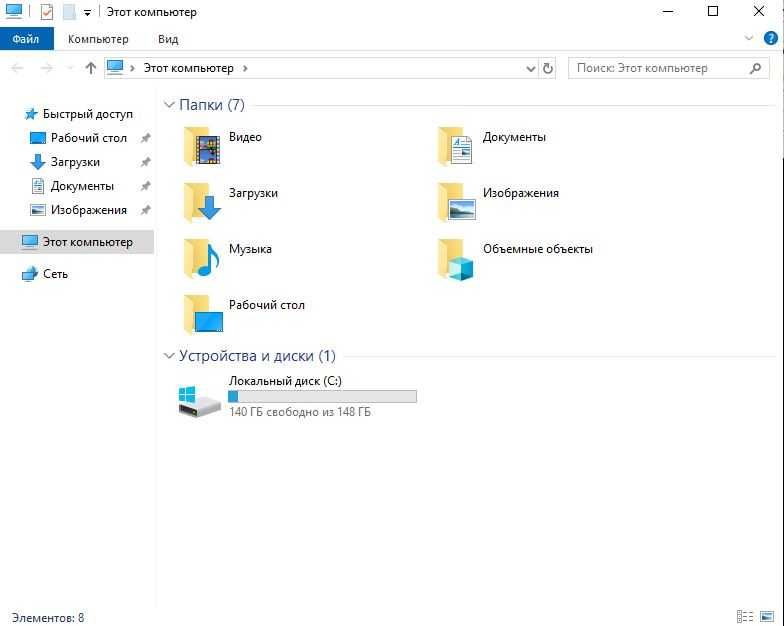This screenshot has width=784, height=626.
Task: Switch to large icons view in the status bar
Action: tap(767, 616)
